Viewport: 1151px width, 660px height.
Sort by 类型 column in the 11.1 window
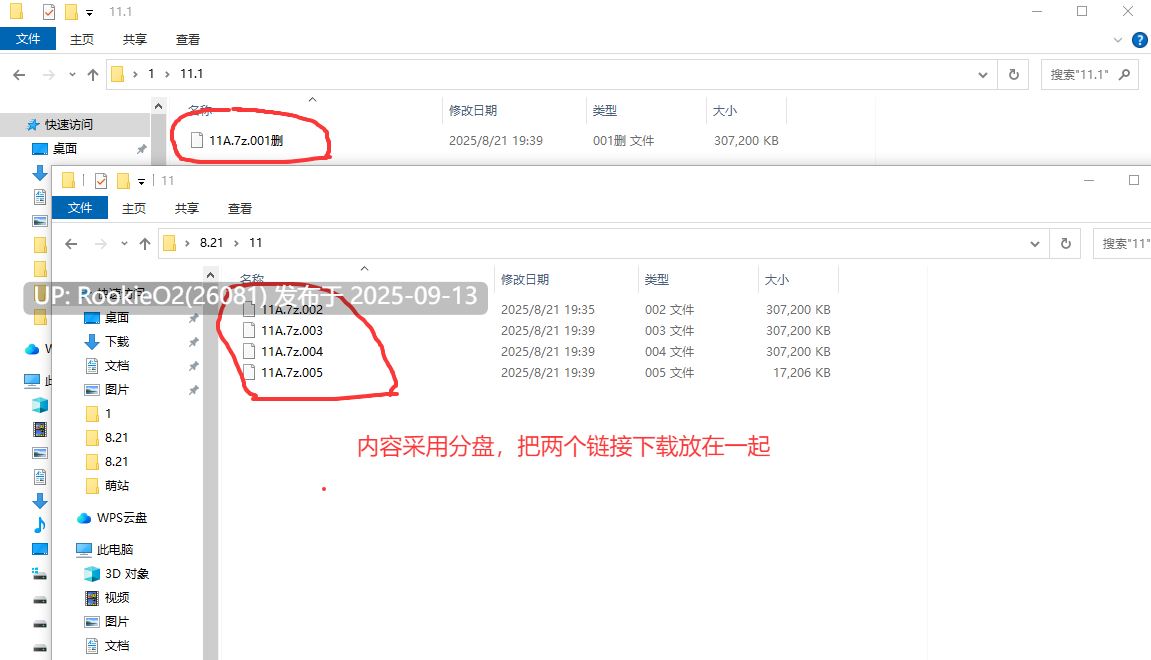[605, 110]
